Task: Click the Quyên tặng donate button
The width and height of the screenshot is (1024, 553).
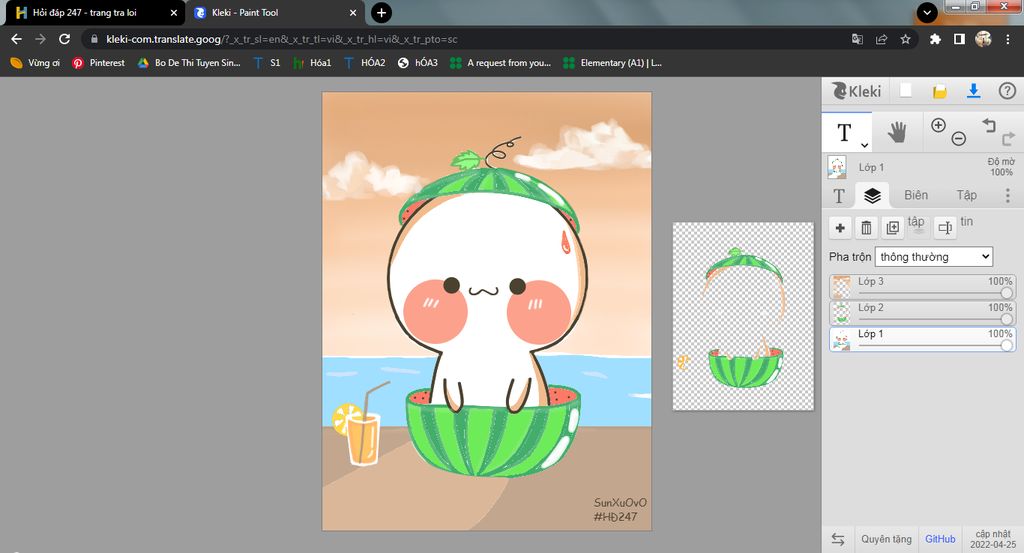Action: click(886, 539)
